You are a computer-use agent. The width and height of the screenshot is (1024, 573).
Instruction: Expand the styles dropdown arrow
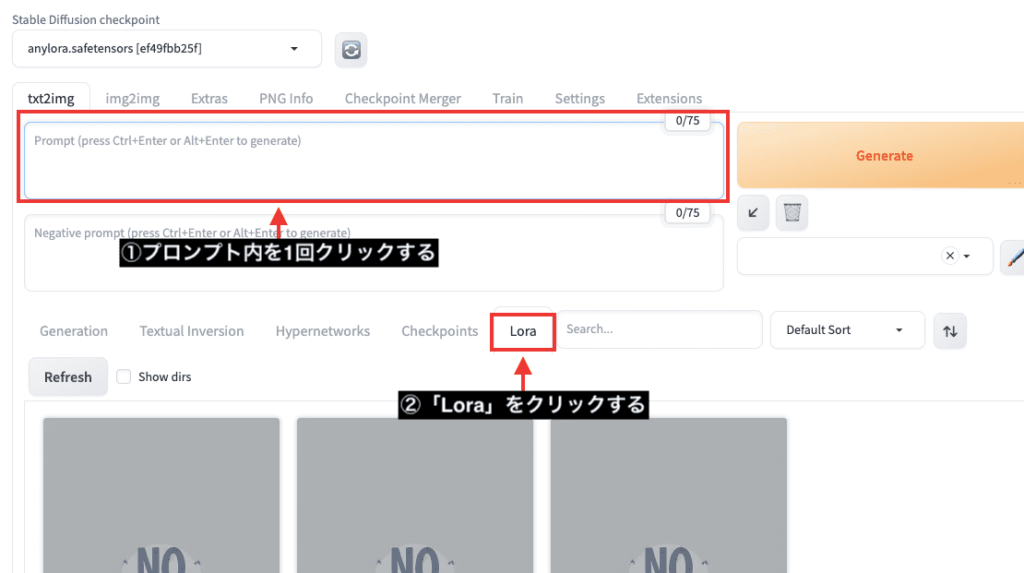click(x=967, y=256)
